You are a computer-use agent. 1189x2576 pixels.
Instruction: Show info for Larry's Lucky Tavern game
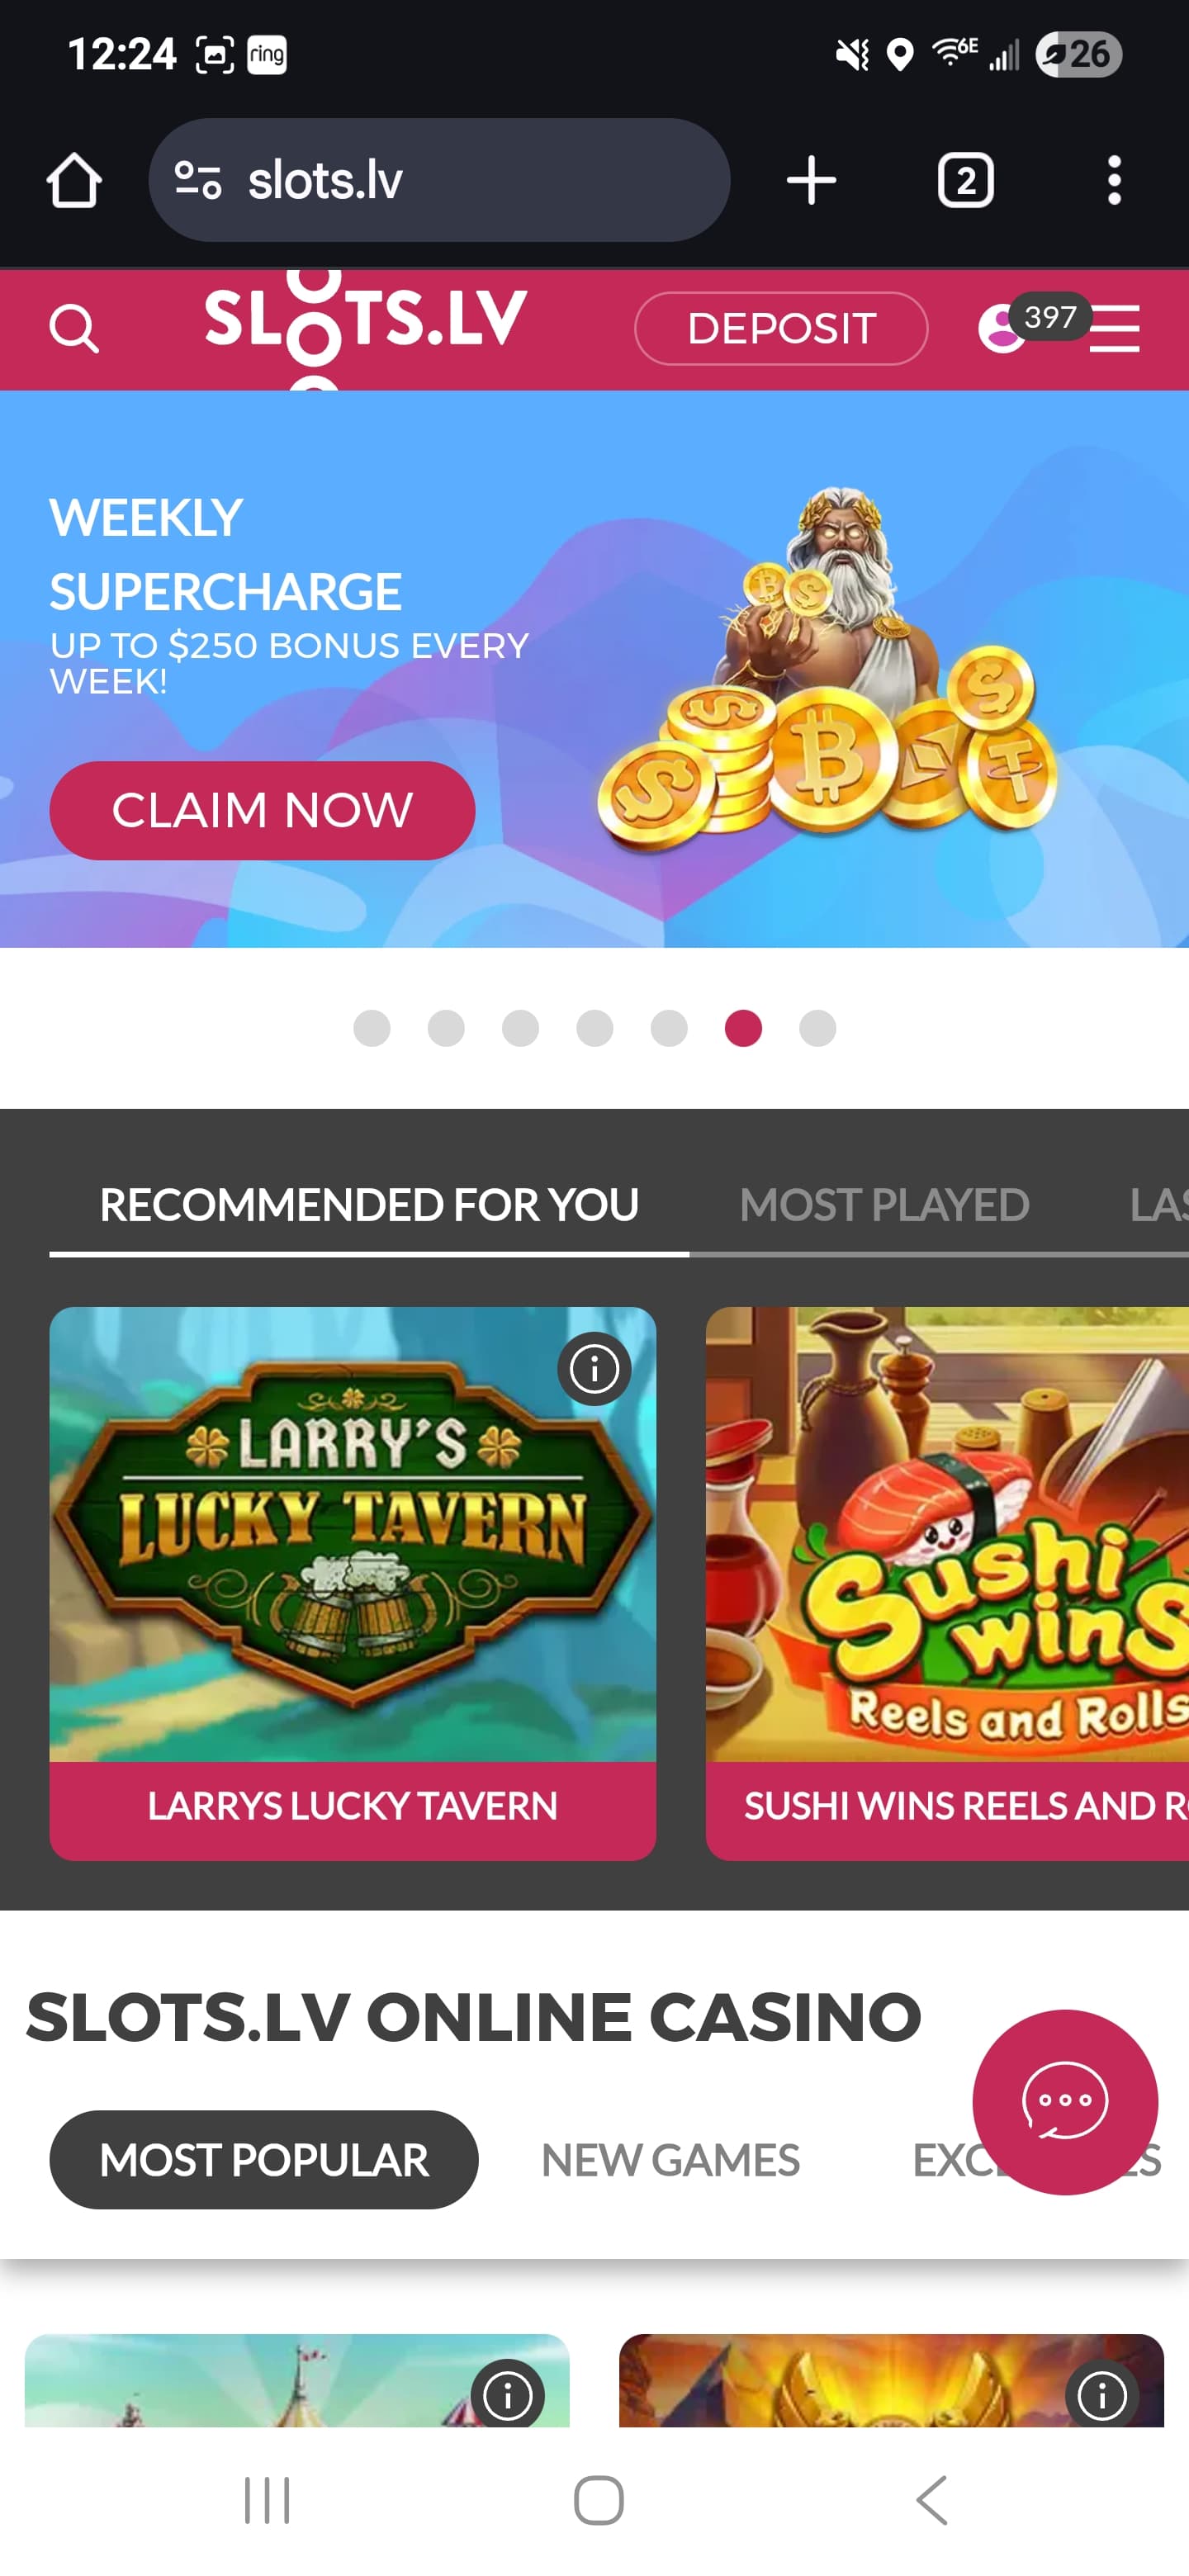click(594, 1368)
